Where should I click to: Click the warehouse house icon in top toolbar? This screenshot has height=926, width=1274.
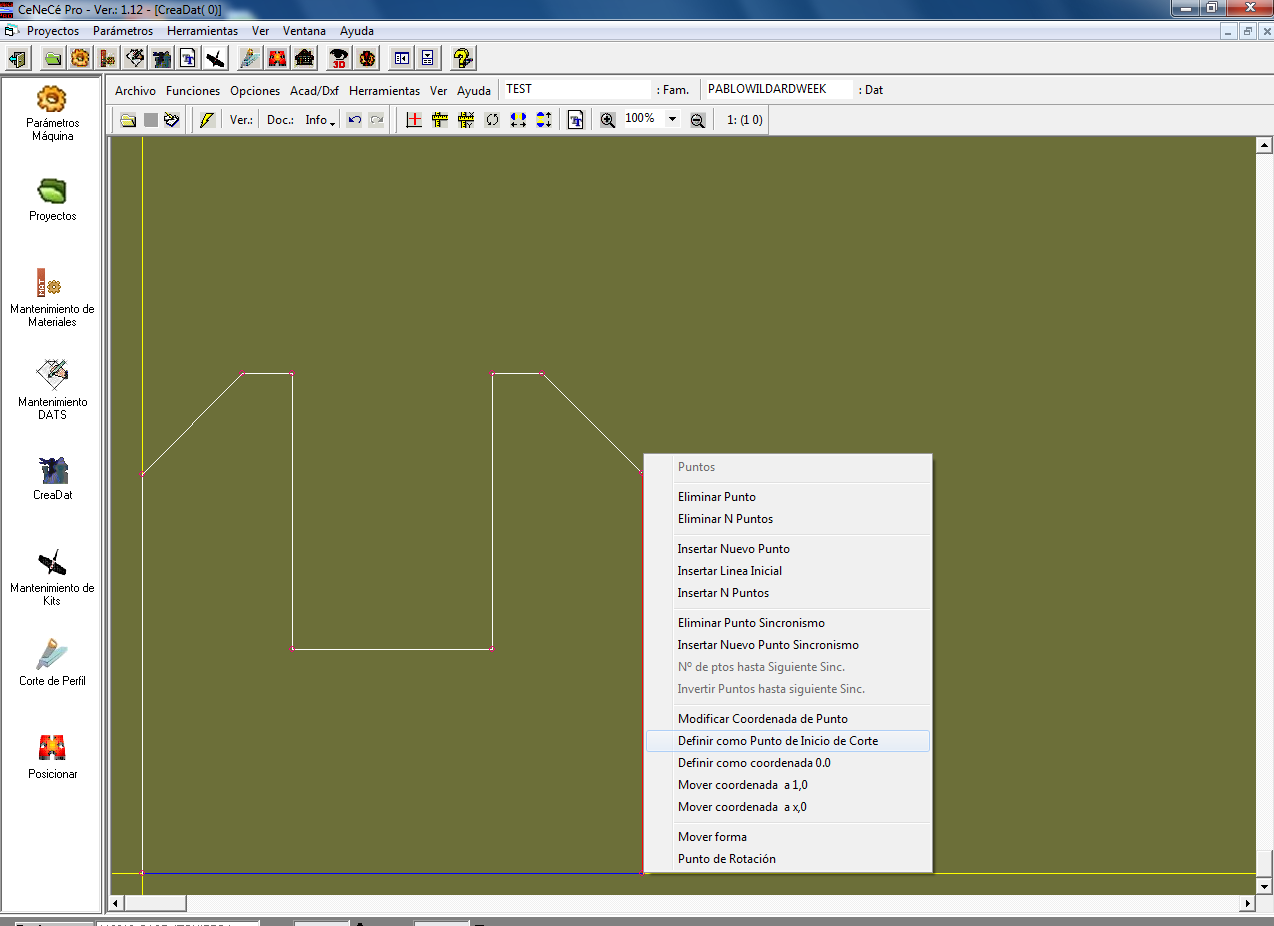coord(304,58)
